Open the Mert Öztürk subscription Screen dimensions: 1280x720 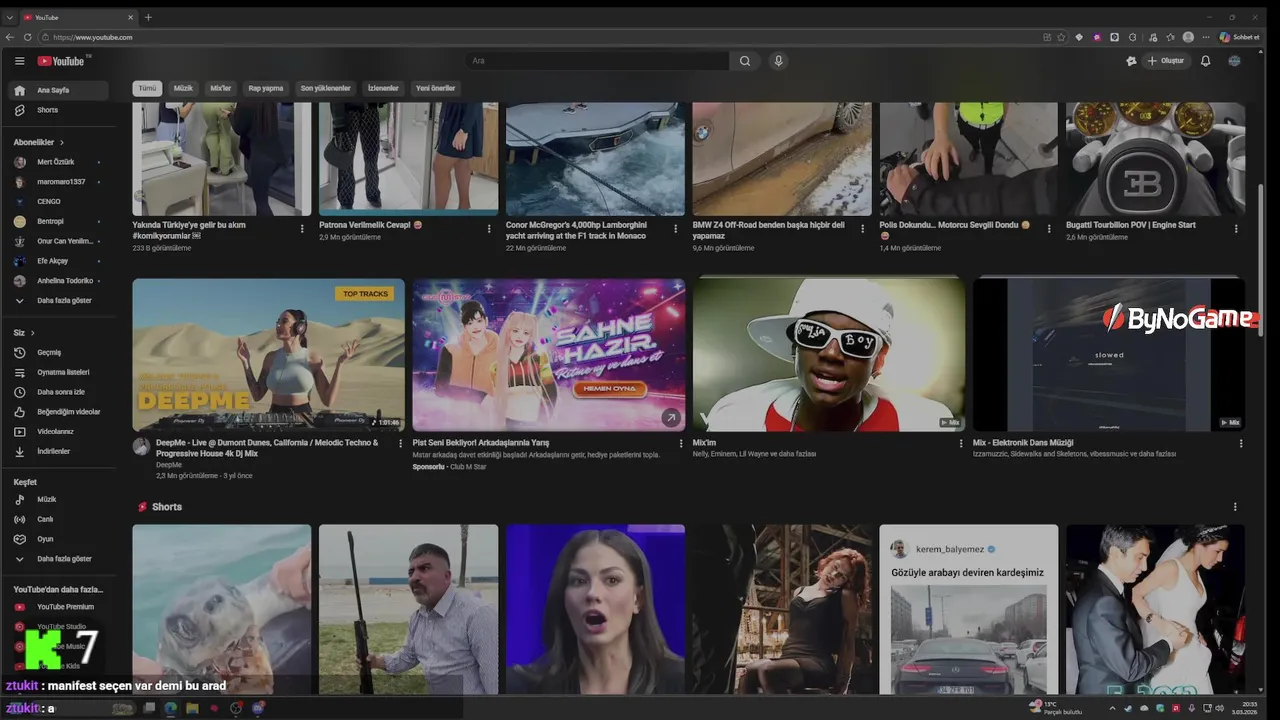pos(58,162)
